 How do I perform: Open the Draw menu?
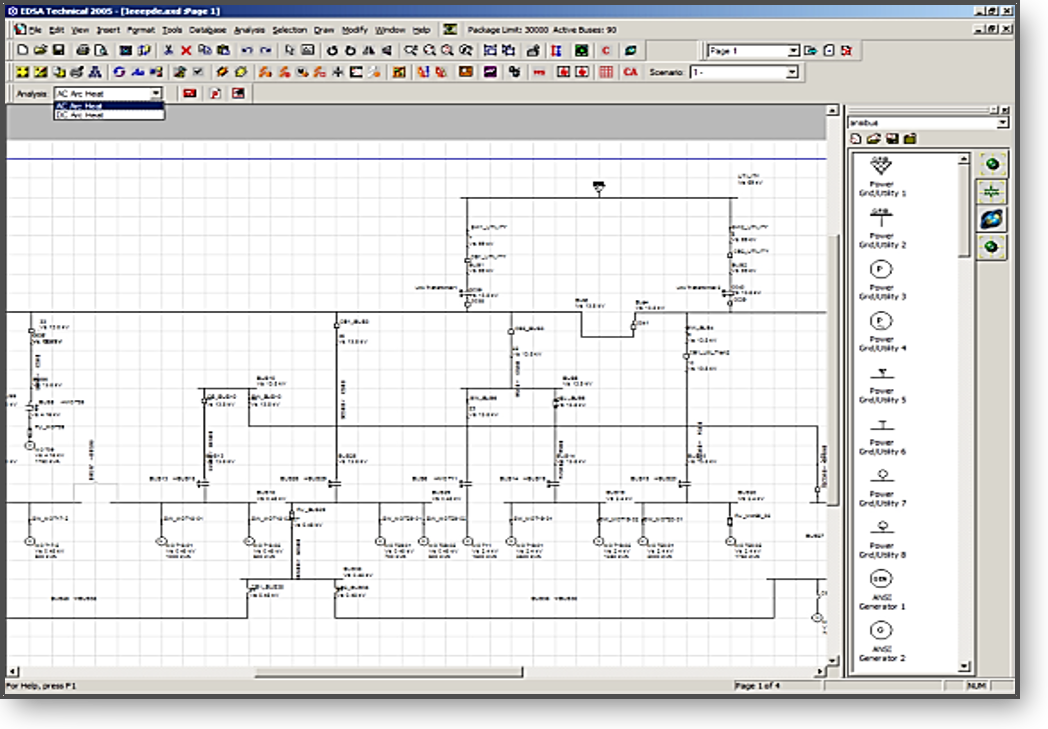pyautogui.click(x=324, y=30)
